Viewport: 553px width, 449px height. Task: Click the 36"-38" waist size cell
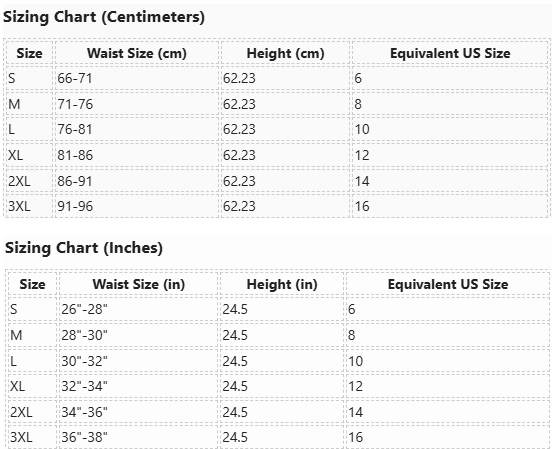pos(139,437)
